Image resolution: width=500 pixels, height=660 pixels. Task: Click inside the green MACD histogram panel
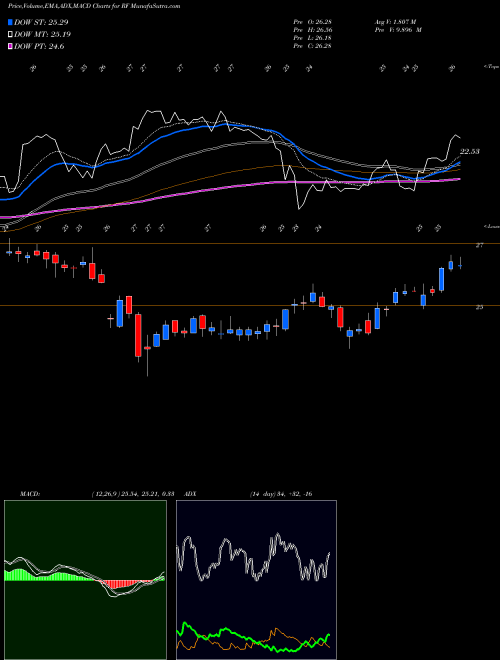pyautogui.click(x=85, y=580)
